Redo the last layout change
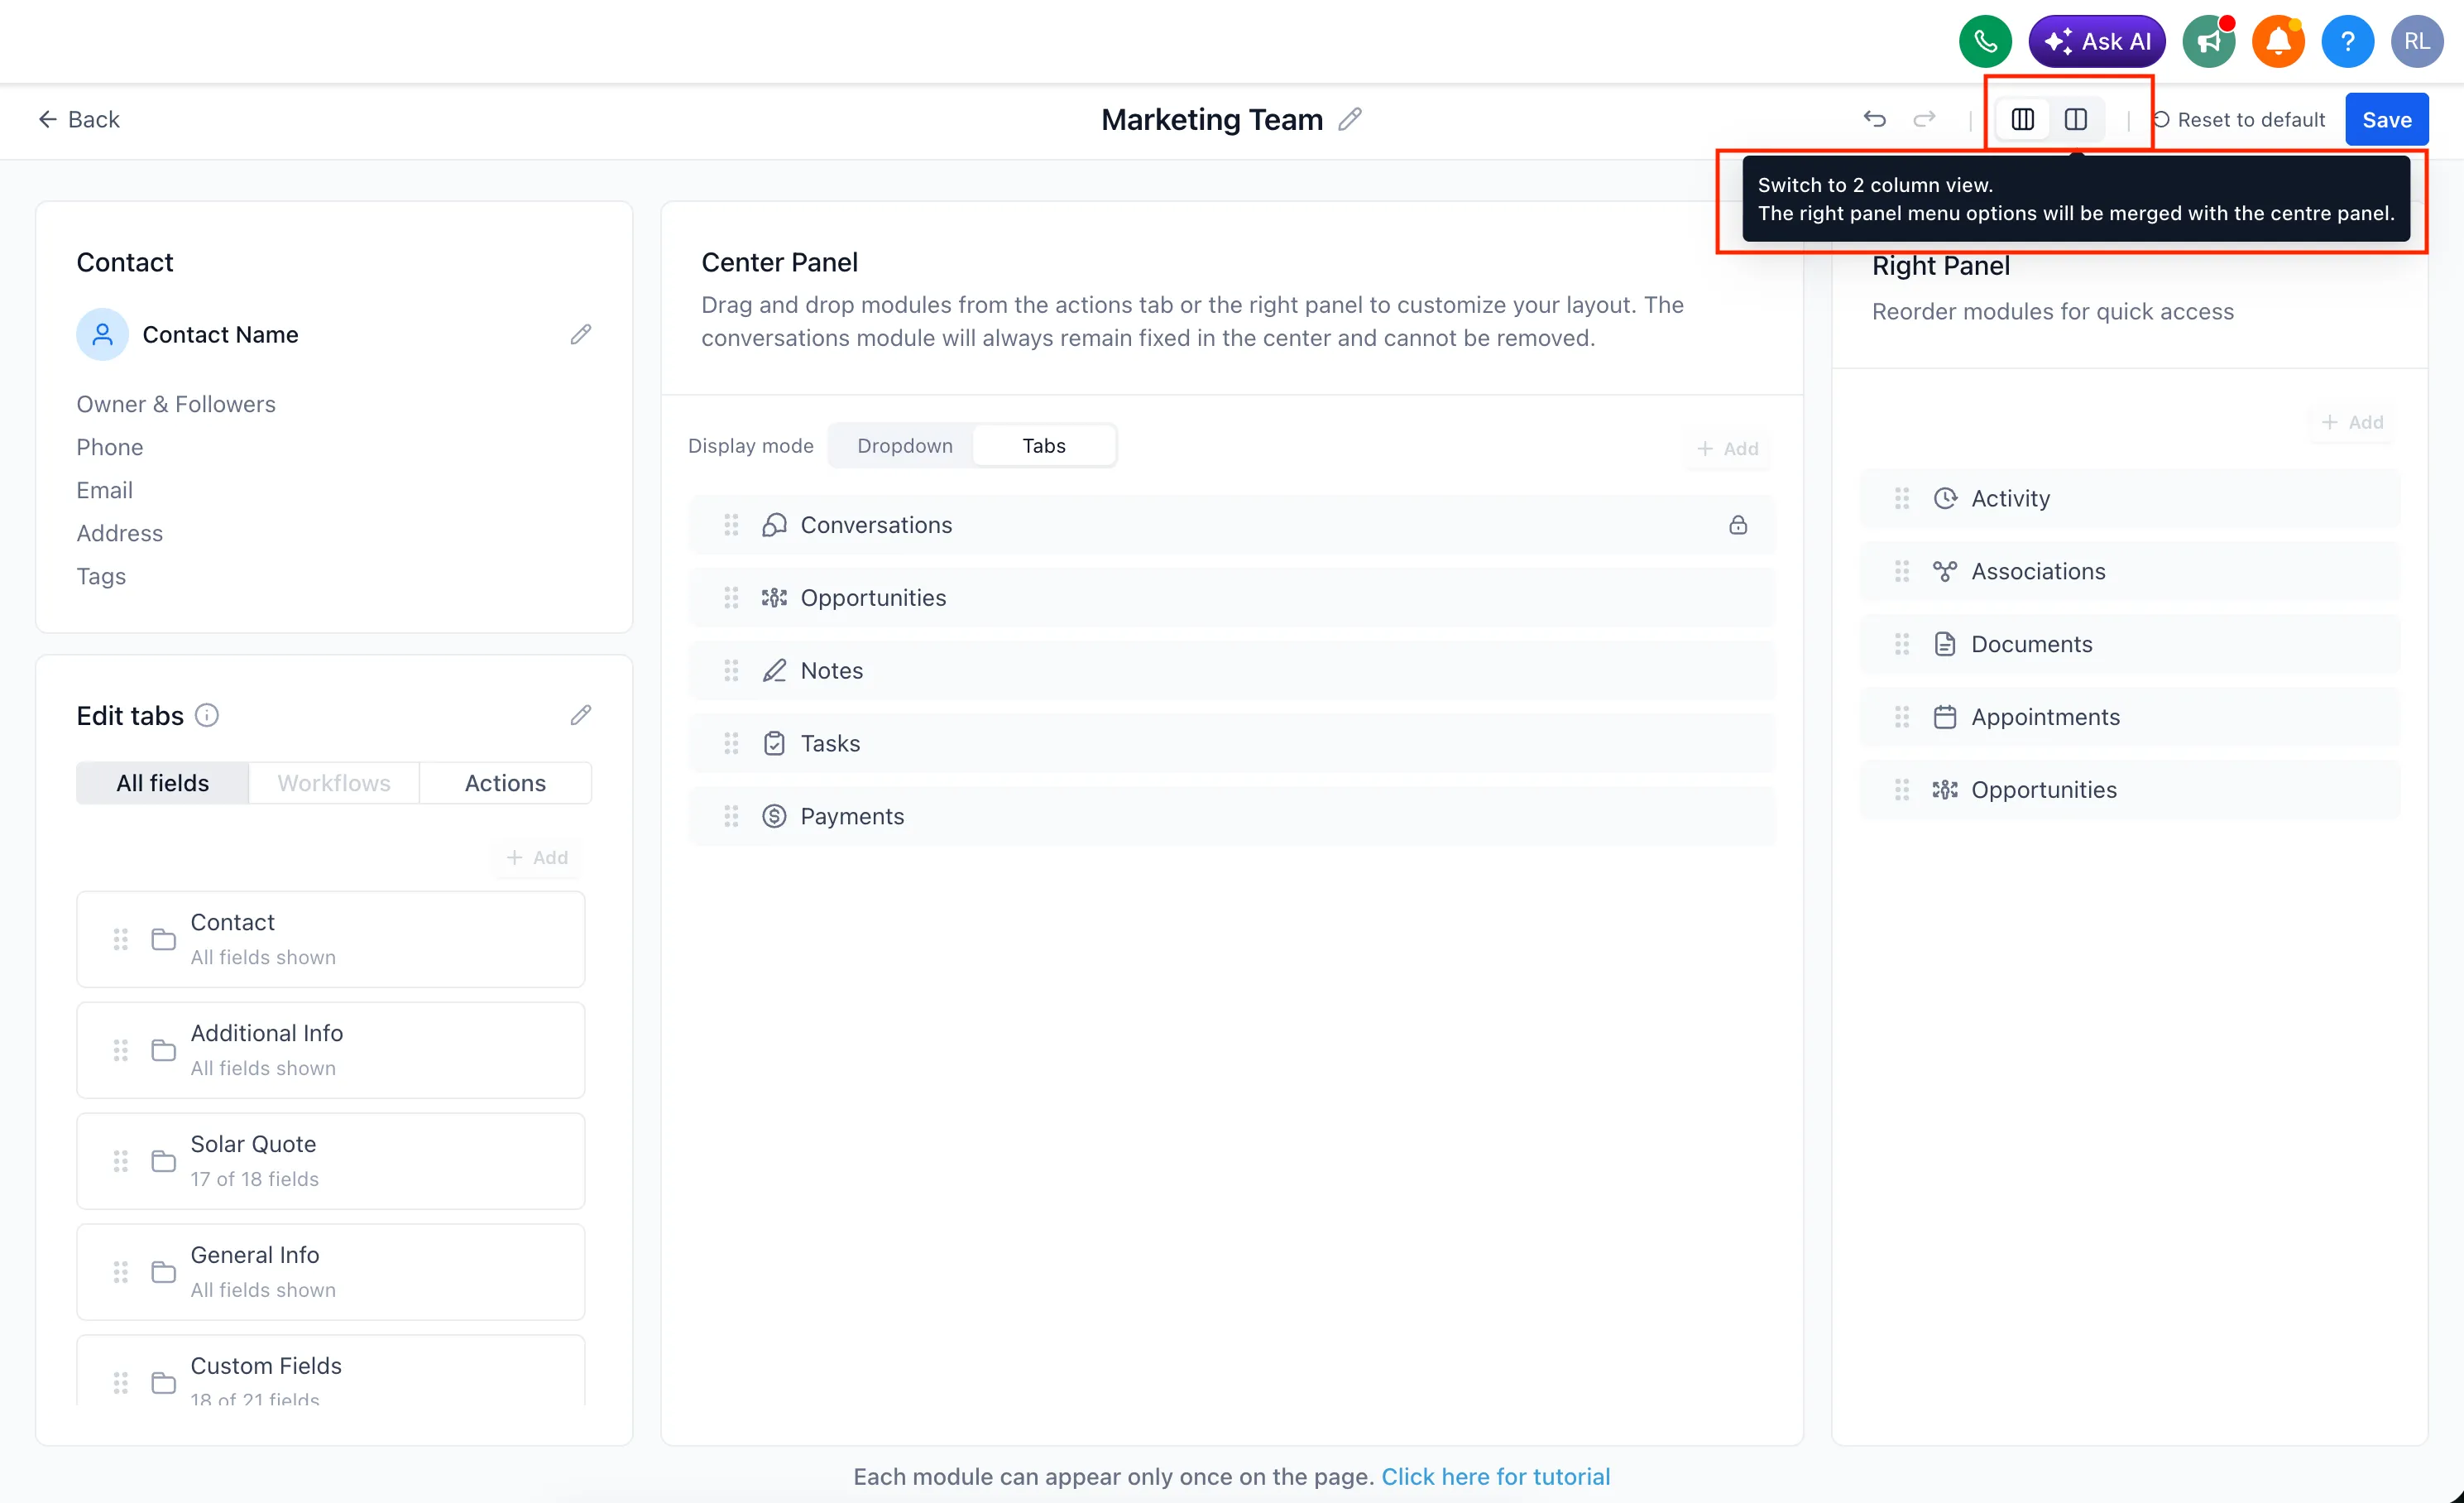Viewport: 2464px width, 1503px height. (x=1925, y=119)
